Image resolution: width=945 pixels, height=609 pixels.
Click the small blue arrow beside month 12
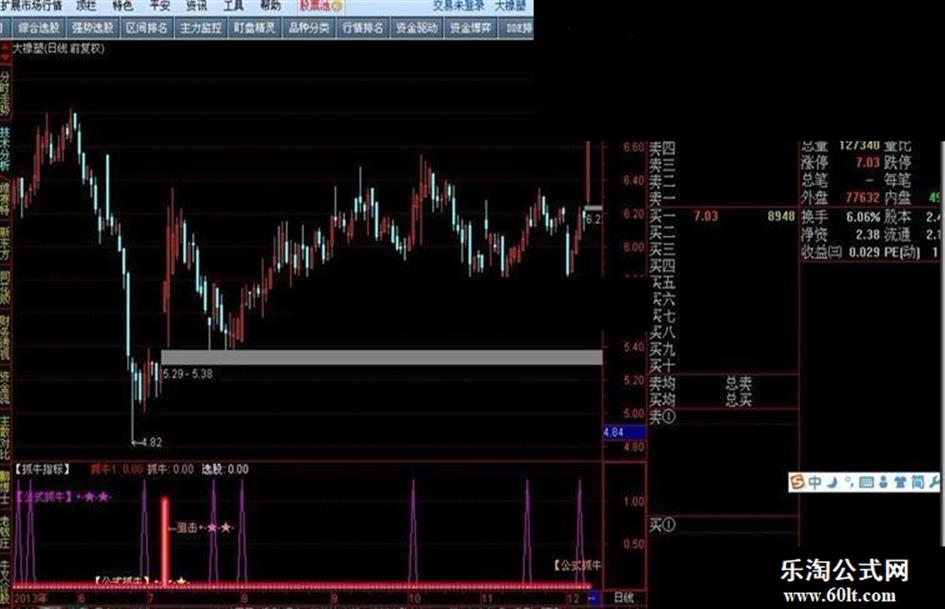tap(593, 598)
